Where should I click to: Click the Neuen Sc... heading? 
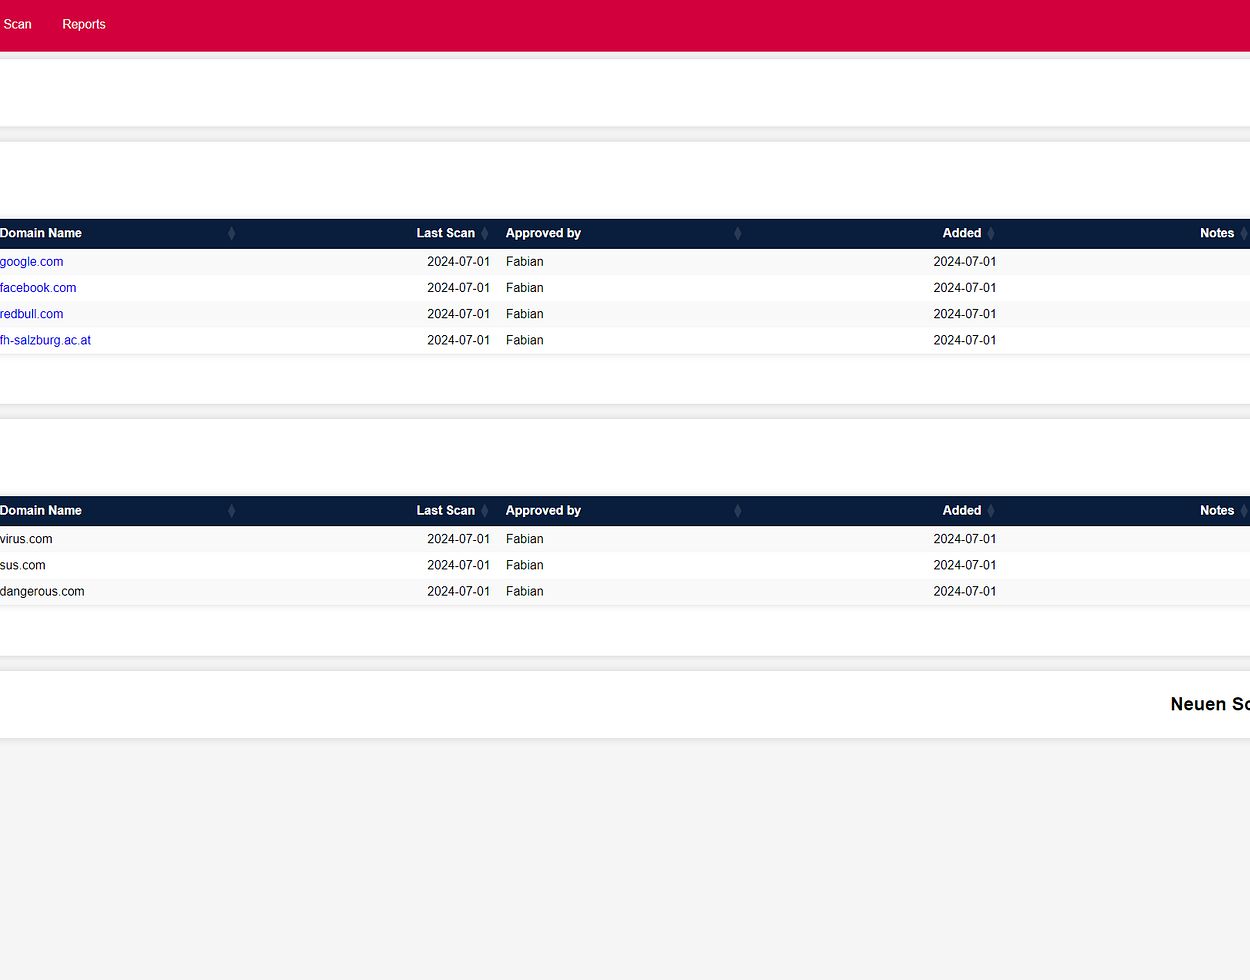(1209, 704)
